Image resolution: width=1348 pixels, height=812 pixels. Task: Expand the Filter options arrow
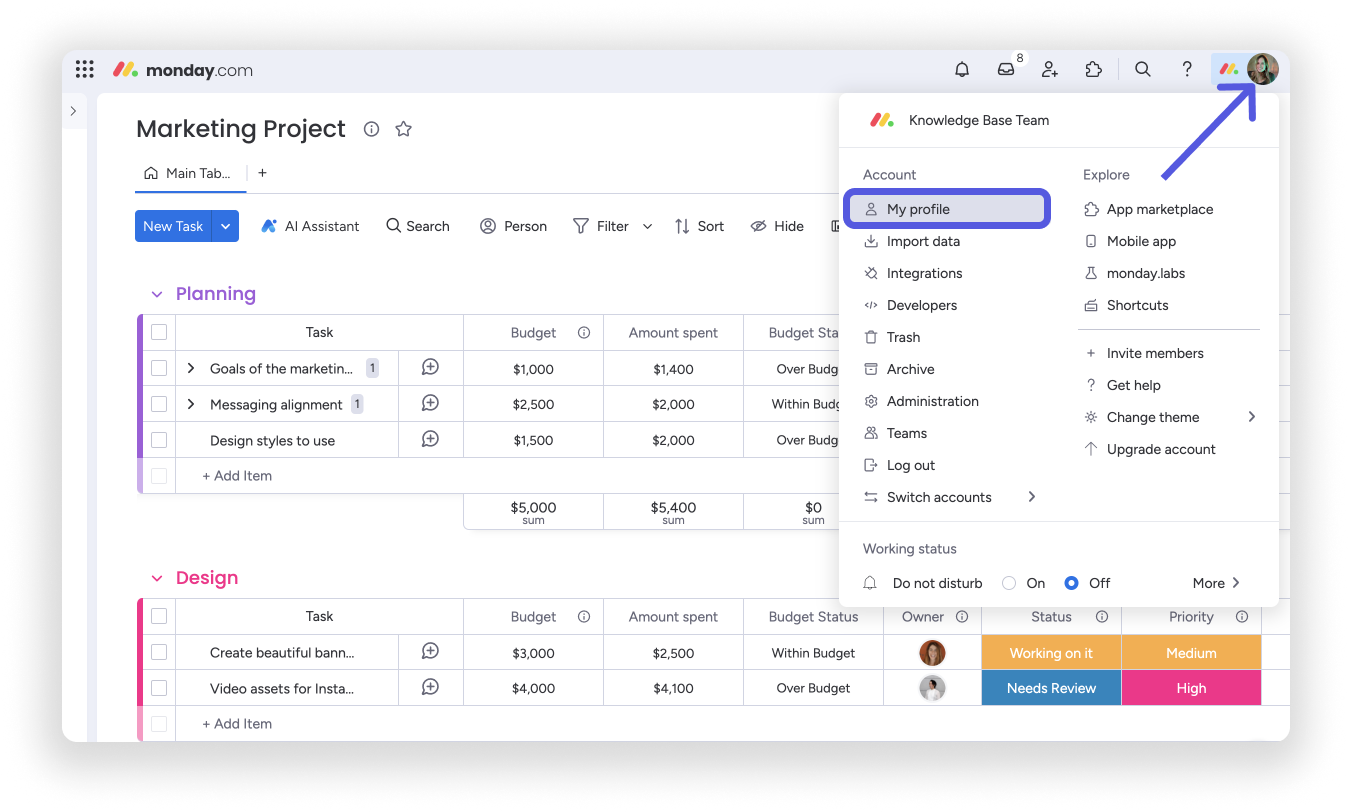click(647, 226)
